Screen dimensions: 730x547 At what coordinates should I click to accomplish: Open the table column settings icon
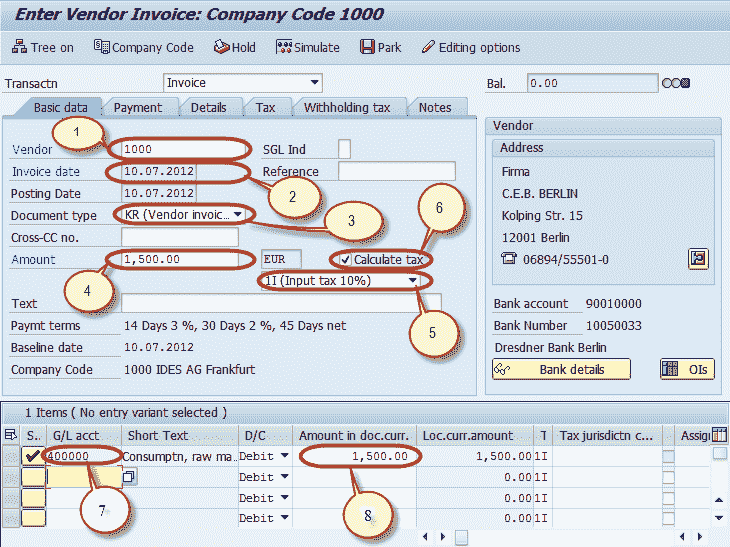point(719,435)
